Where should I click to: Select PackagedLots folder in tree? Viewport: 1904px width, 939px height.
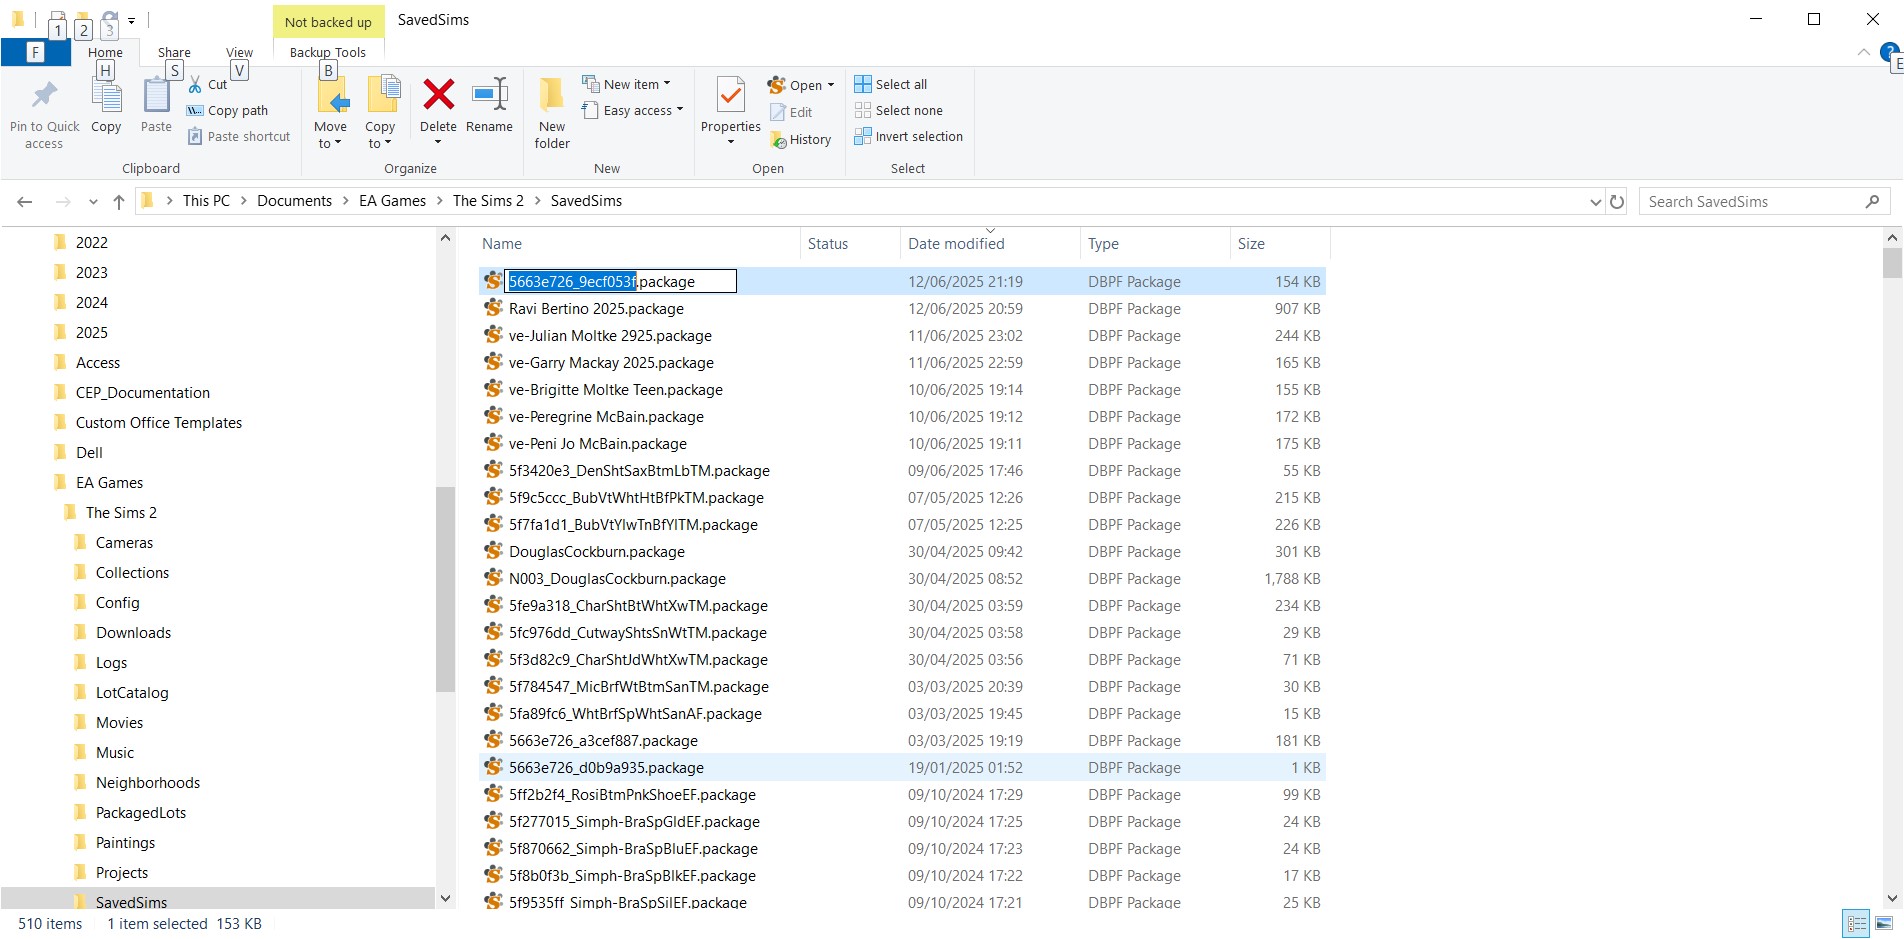(x=141, y=813)
